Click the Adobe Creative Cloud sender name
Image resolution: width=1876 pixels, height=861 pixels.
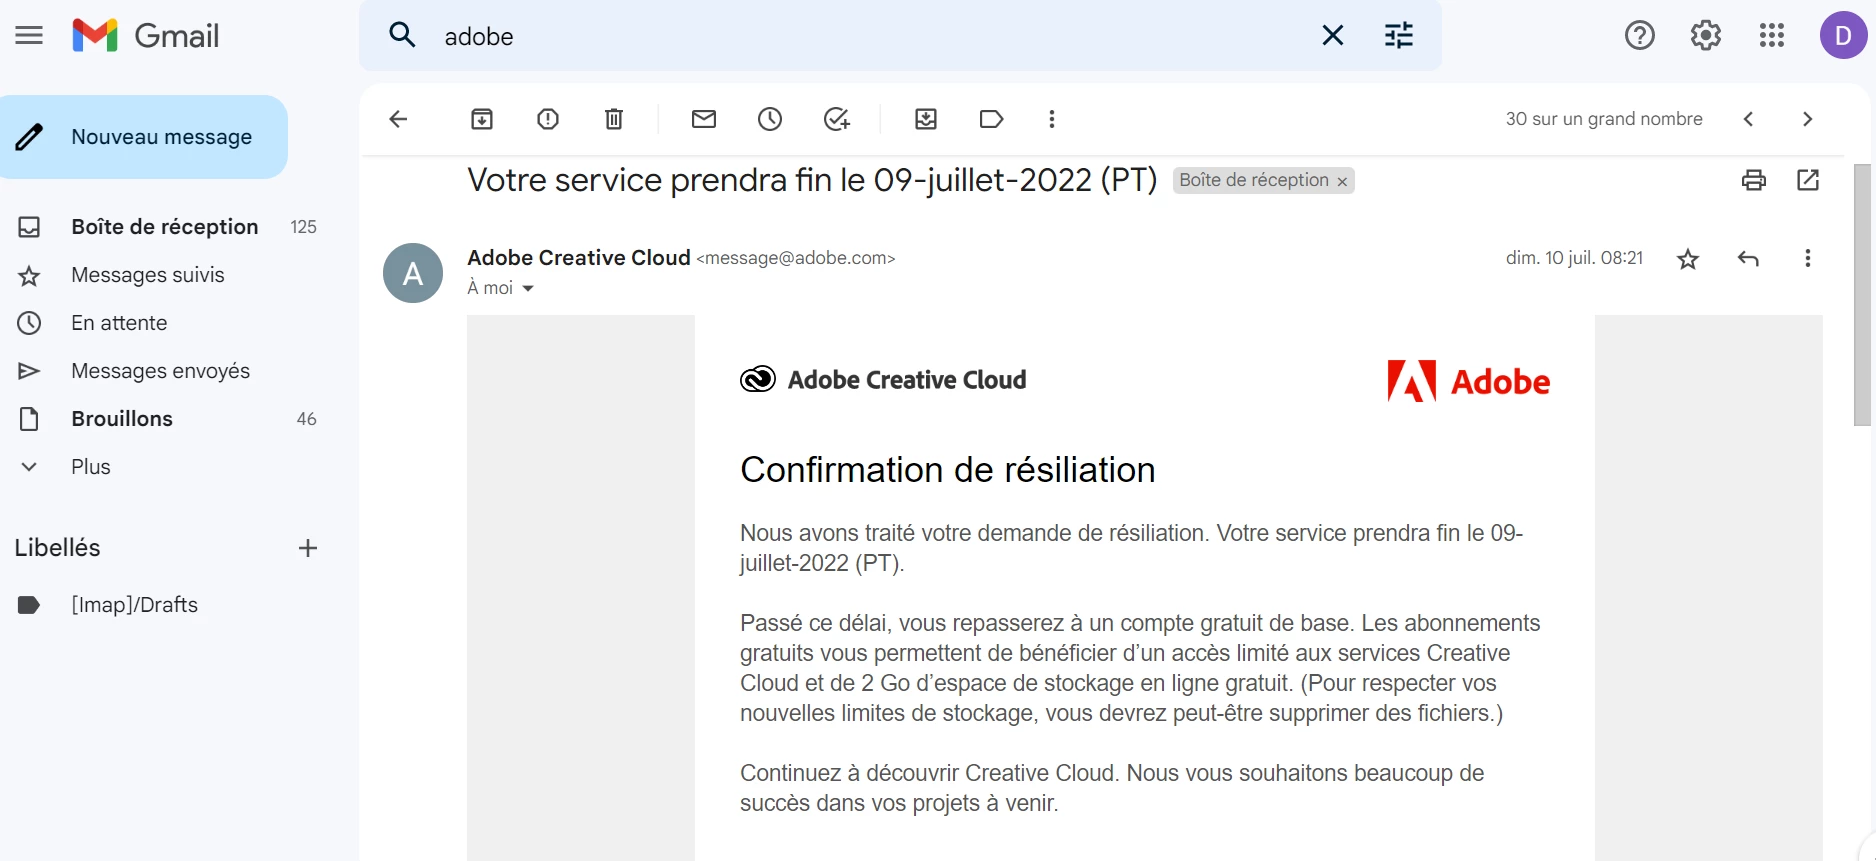click(x=579, y=258)
